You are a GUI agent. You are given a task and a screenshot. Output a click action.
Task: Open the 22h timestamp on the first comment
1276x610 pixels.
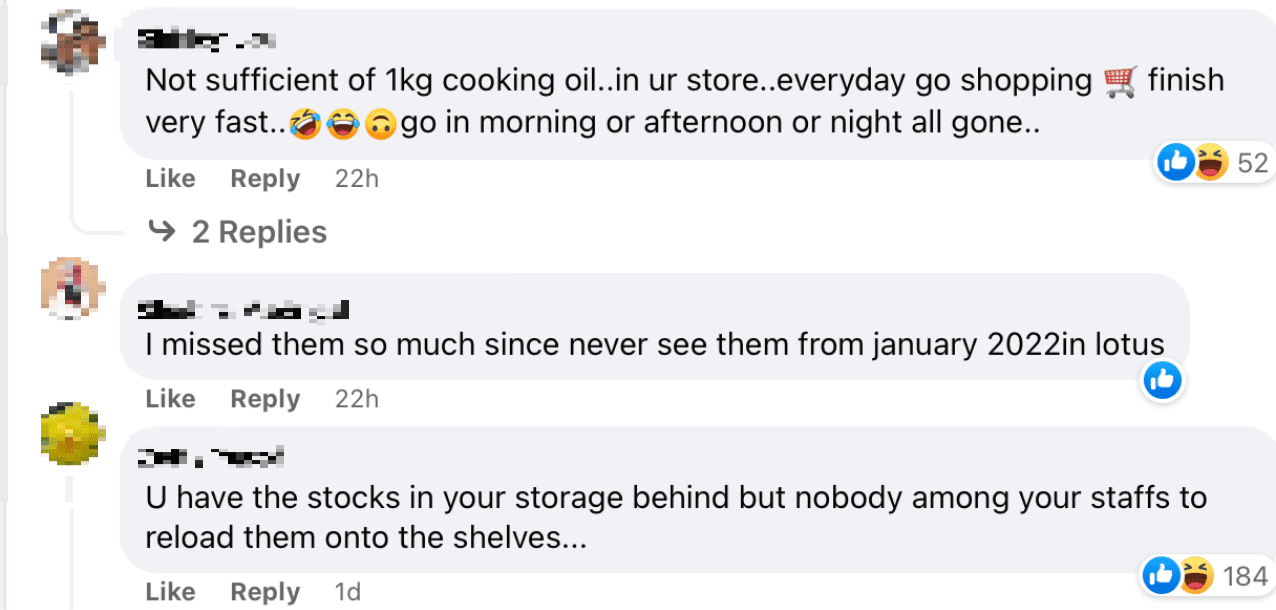pyautogui.click(x=356, y=178)
